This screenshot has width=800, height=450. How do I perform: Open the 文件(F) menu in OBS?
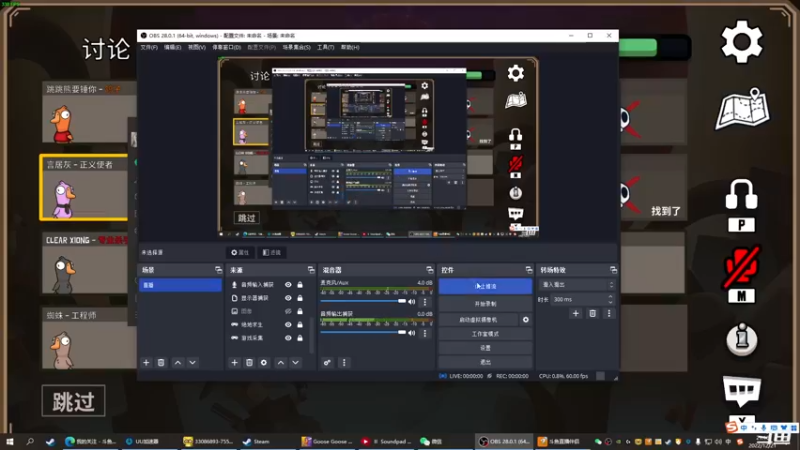click(149, 47)
